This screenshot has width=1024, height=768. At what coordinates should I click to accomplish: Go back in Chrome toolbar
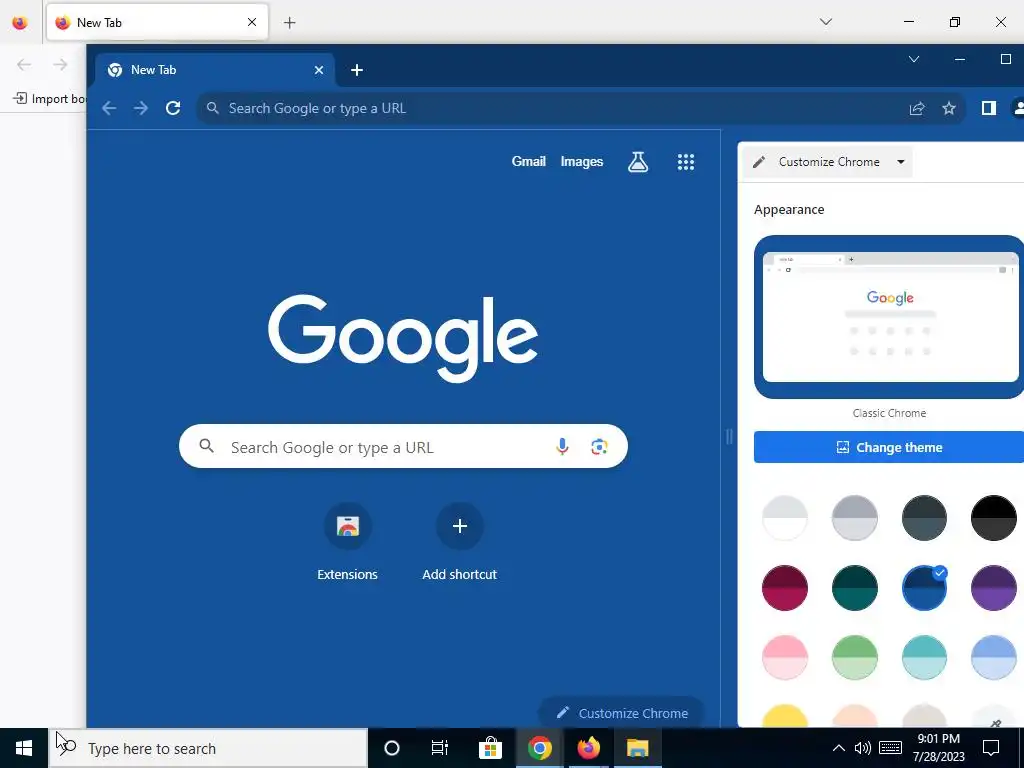click(109, 108)
